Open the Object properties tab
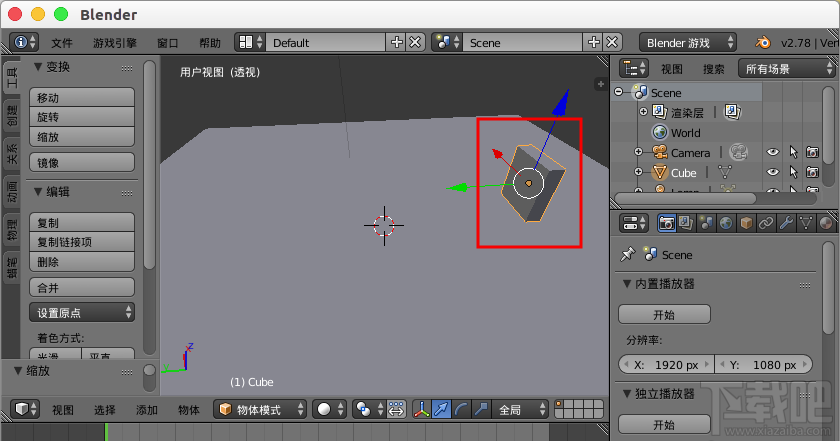Viewport: 840px width, 441px height. tap(746, 223)
